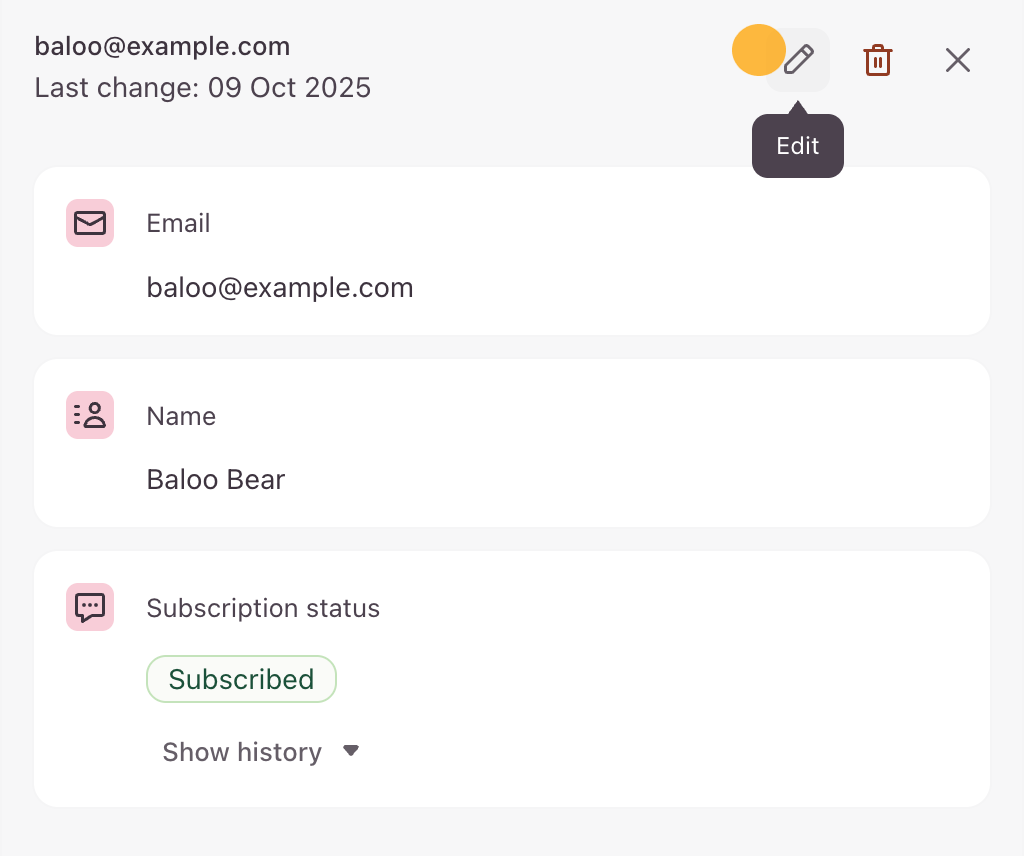Viewport: 1026px width, 856px height.
Task: Click the Edit pencil icon
Action: point(798,60)
